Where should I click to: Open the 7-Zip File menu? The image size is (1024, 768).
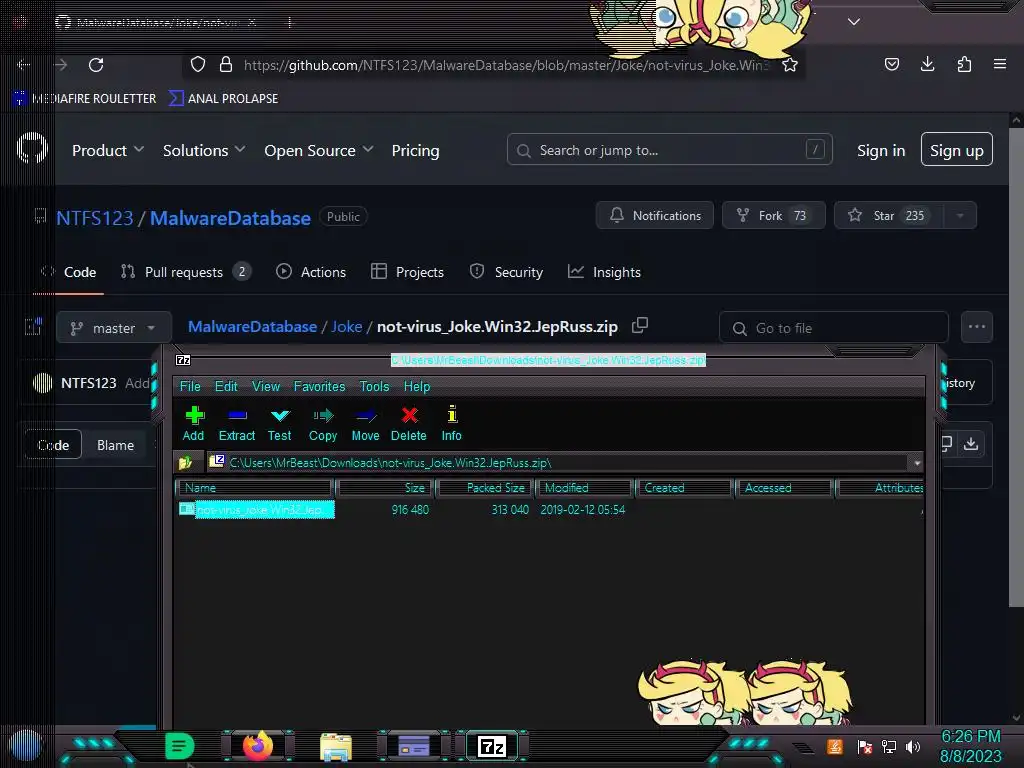click(x=190, y=386)
